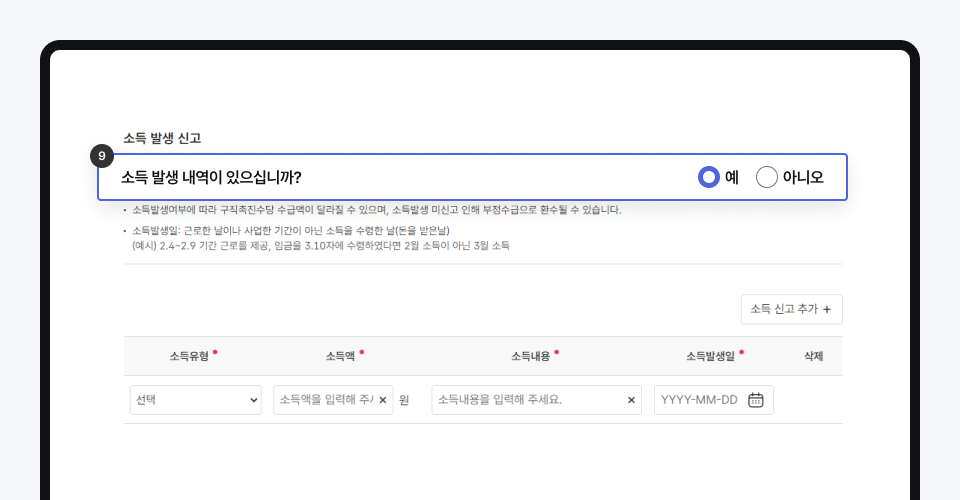Clear the 소득내용 field using X icon

631,400
